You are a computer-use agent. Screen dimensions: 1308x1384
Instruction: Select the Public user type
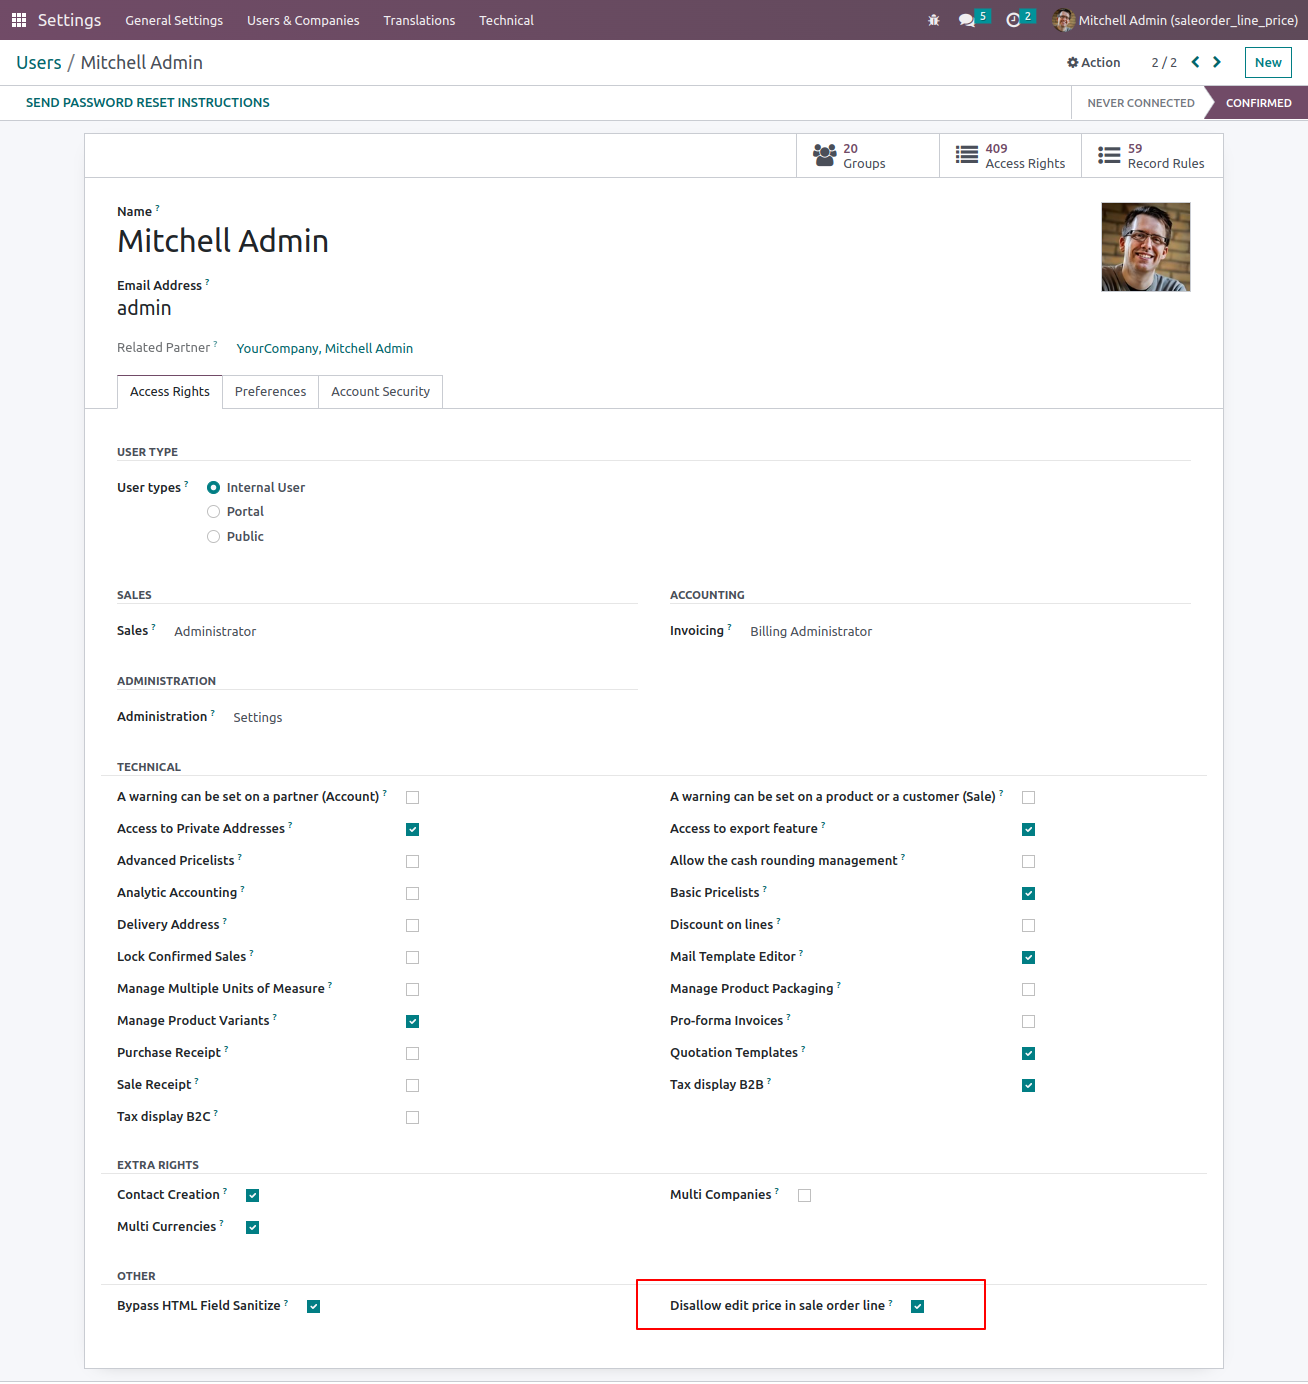(213, 537)
